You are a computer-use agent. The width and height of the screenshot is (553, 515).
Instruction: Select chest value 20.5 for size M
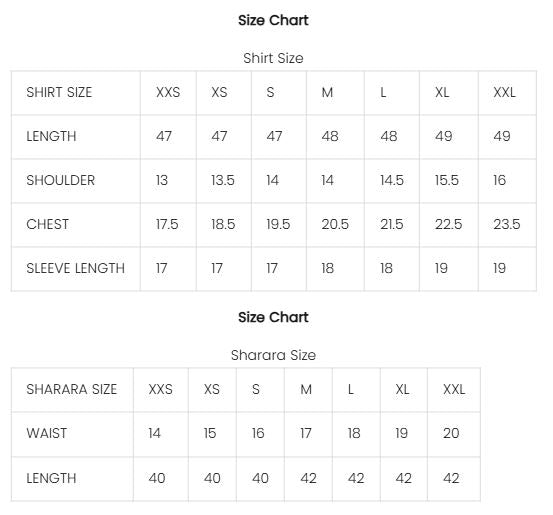click(x=335, y=224)
